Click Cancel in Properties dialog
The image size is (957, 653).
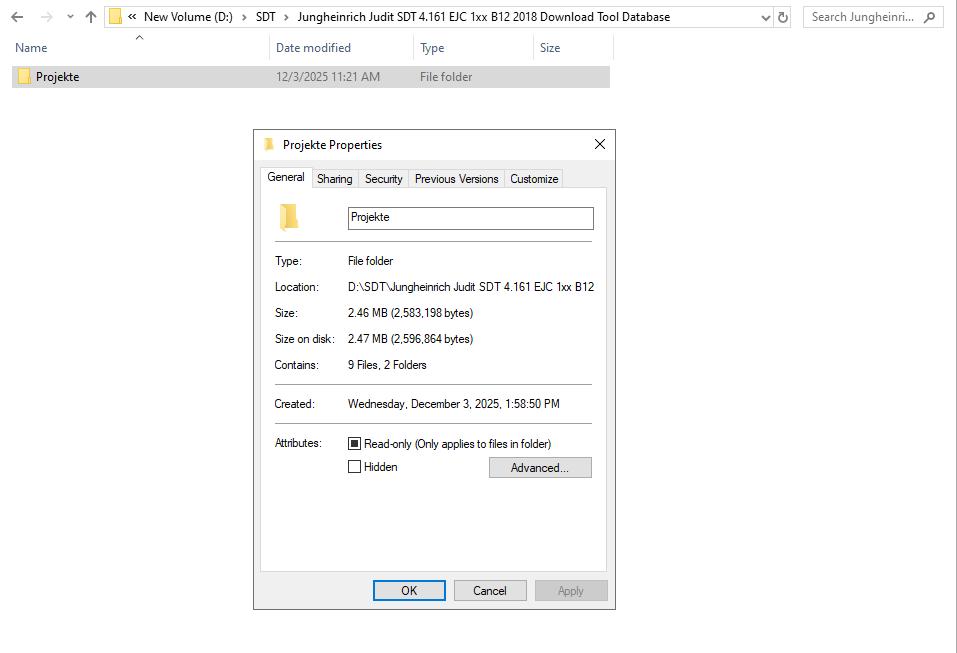tap(489, 591)
